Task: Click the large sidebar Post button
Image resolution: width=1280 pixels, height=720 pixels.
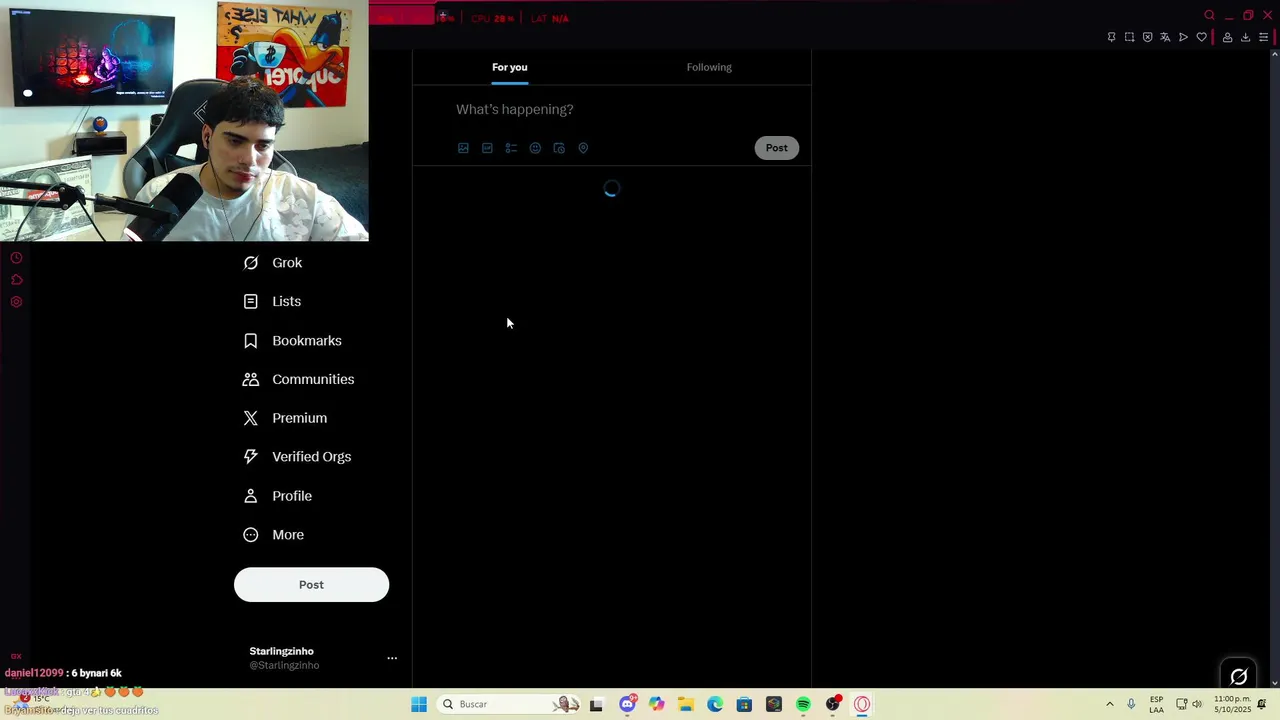Action: pyautogui.click(x=311, y=585)
